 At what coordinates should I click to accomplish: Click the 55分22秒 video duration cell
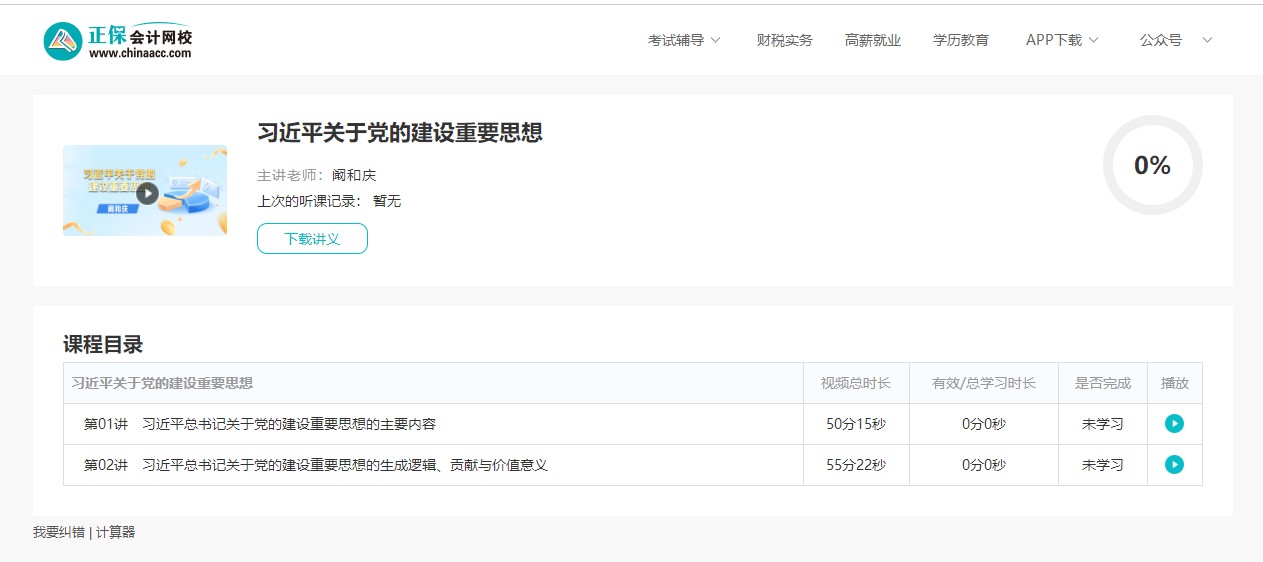point(855,465)
